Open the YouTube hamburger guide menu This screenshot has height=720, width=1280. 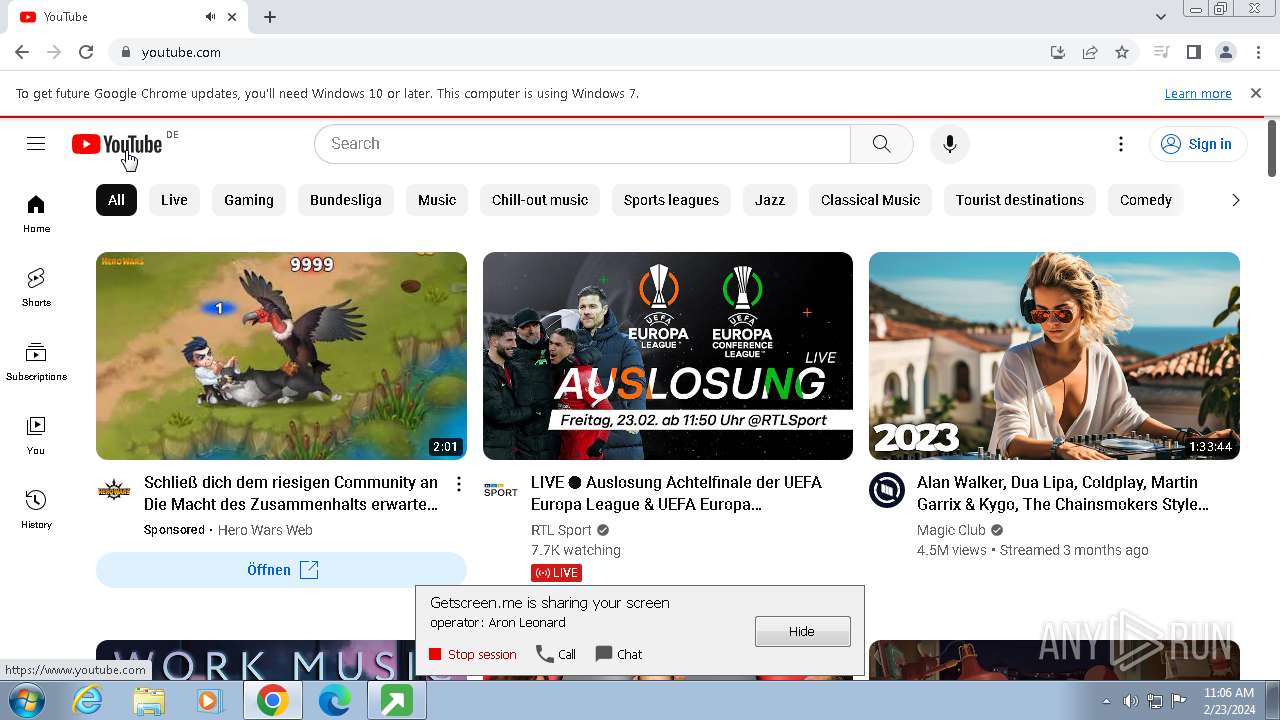coord(36,144)
